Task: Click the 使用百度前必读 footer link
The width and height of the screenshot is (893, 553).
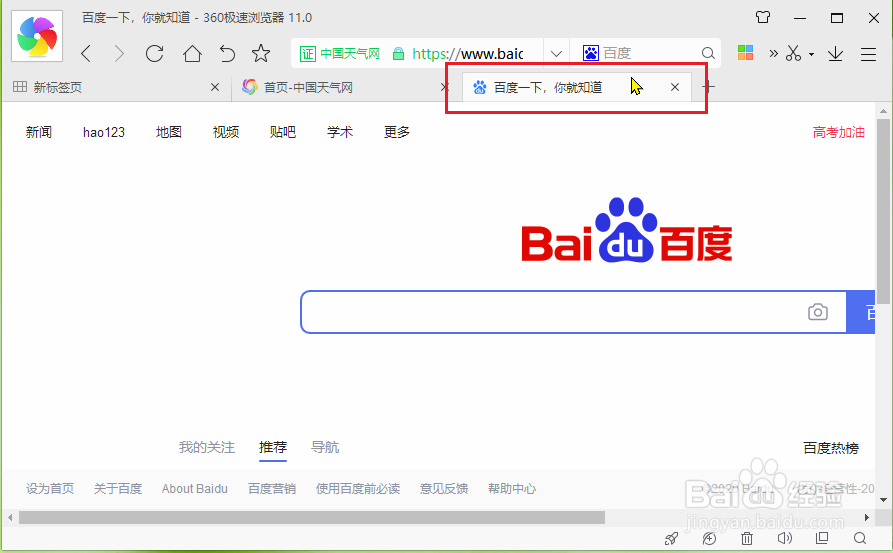Action: 358,489
